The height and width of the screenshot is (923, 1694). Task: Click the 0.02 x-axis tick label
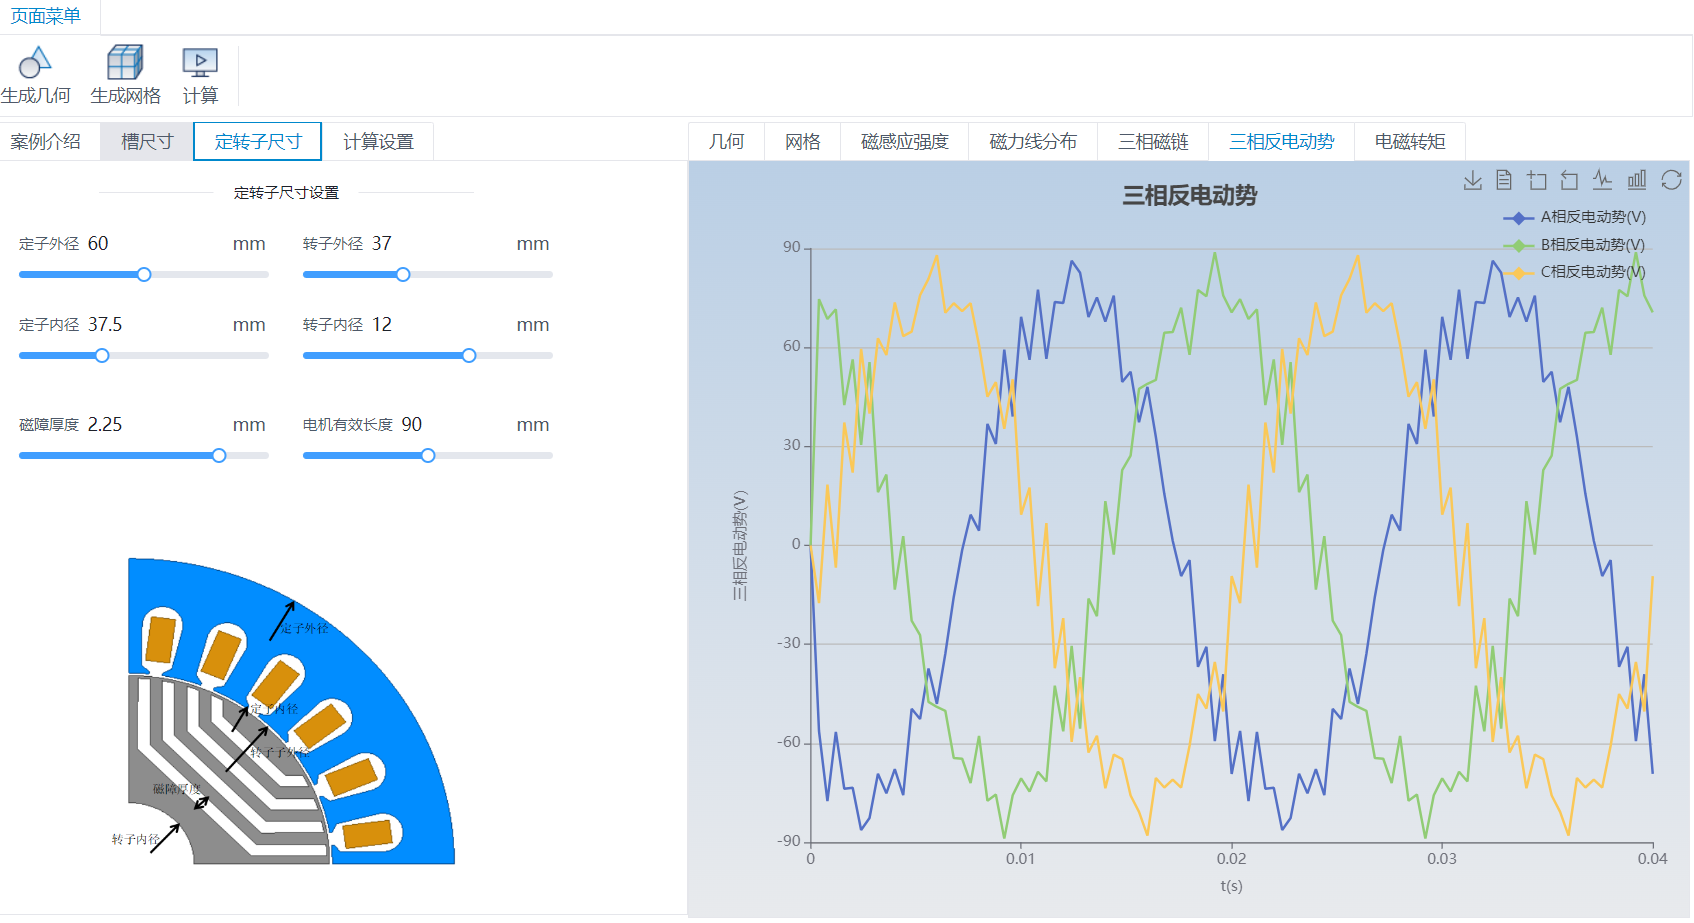coord(1232,859)
